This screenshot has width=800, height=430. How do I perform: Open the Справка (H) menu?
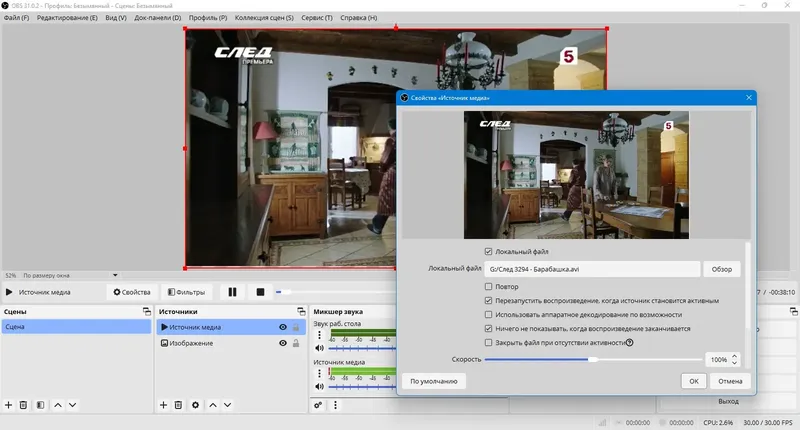[x=359, y=17]
